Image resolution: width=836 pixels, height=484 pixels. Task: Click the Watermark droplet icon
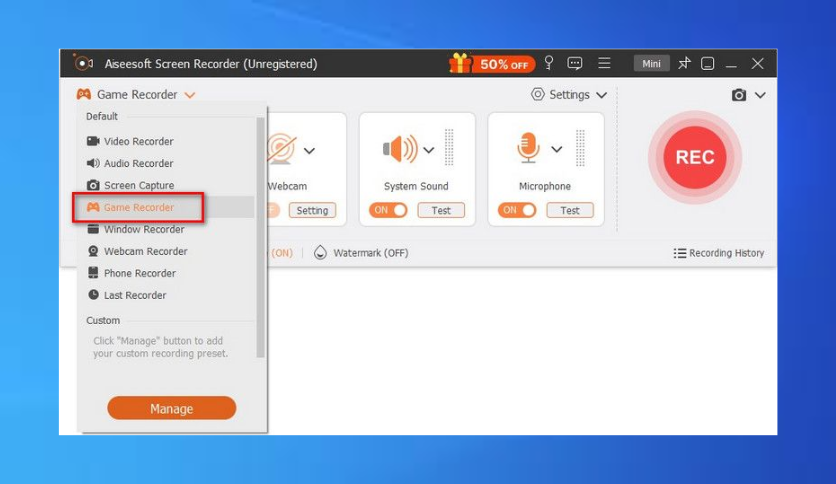[x=320, y=252]
